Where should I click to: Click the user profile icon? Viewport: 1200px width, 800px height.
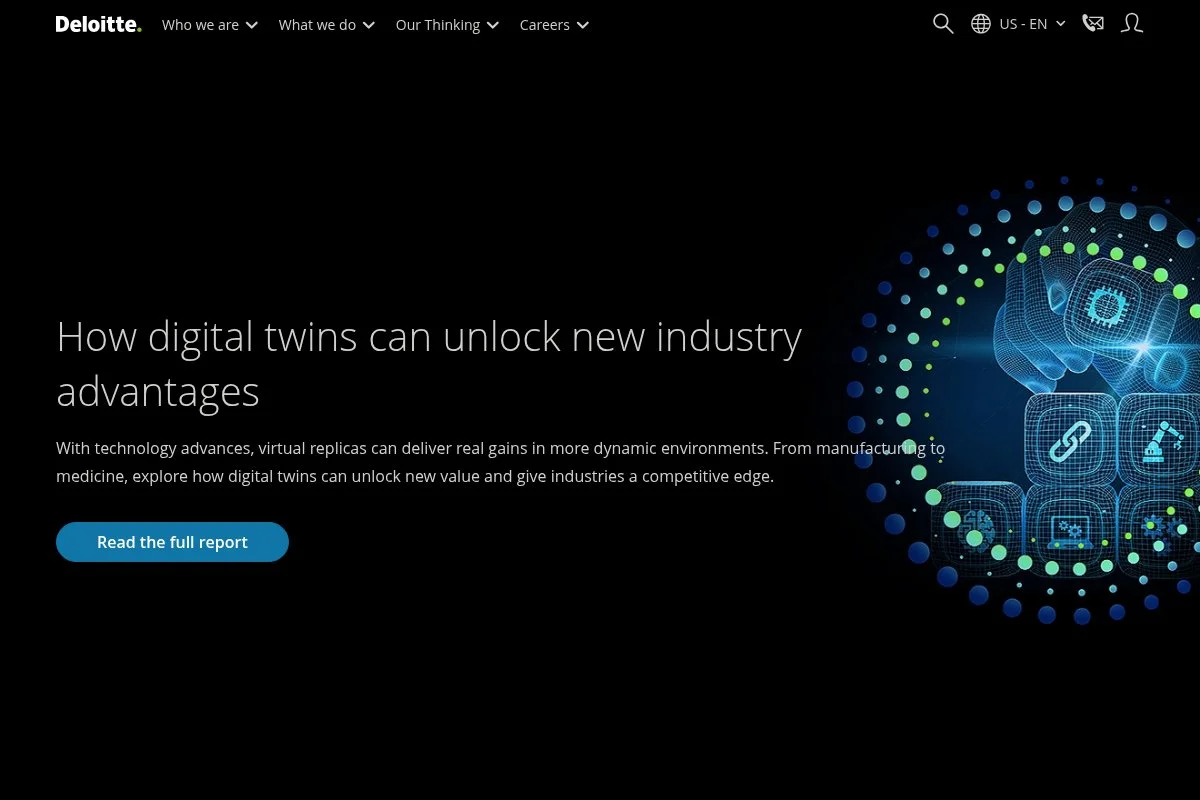[x=1132, y=23]
